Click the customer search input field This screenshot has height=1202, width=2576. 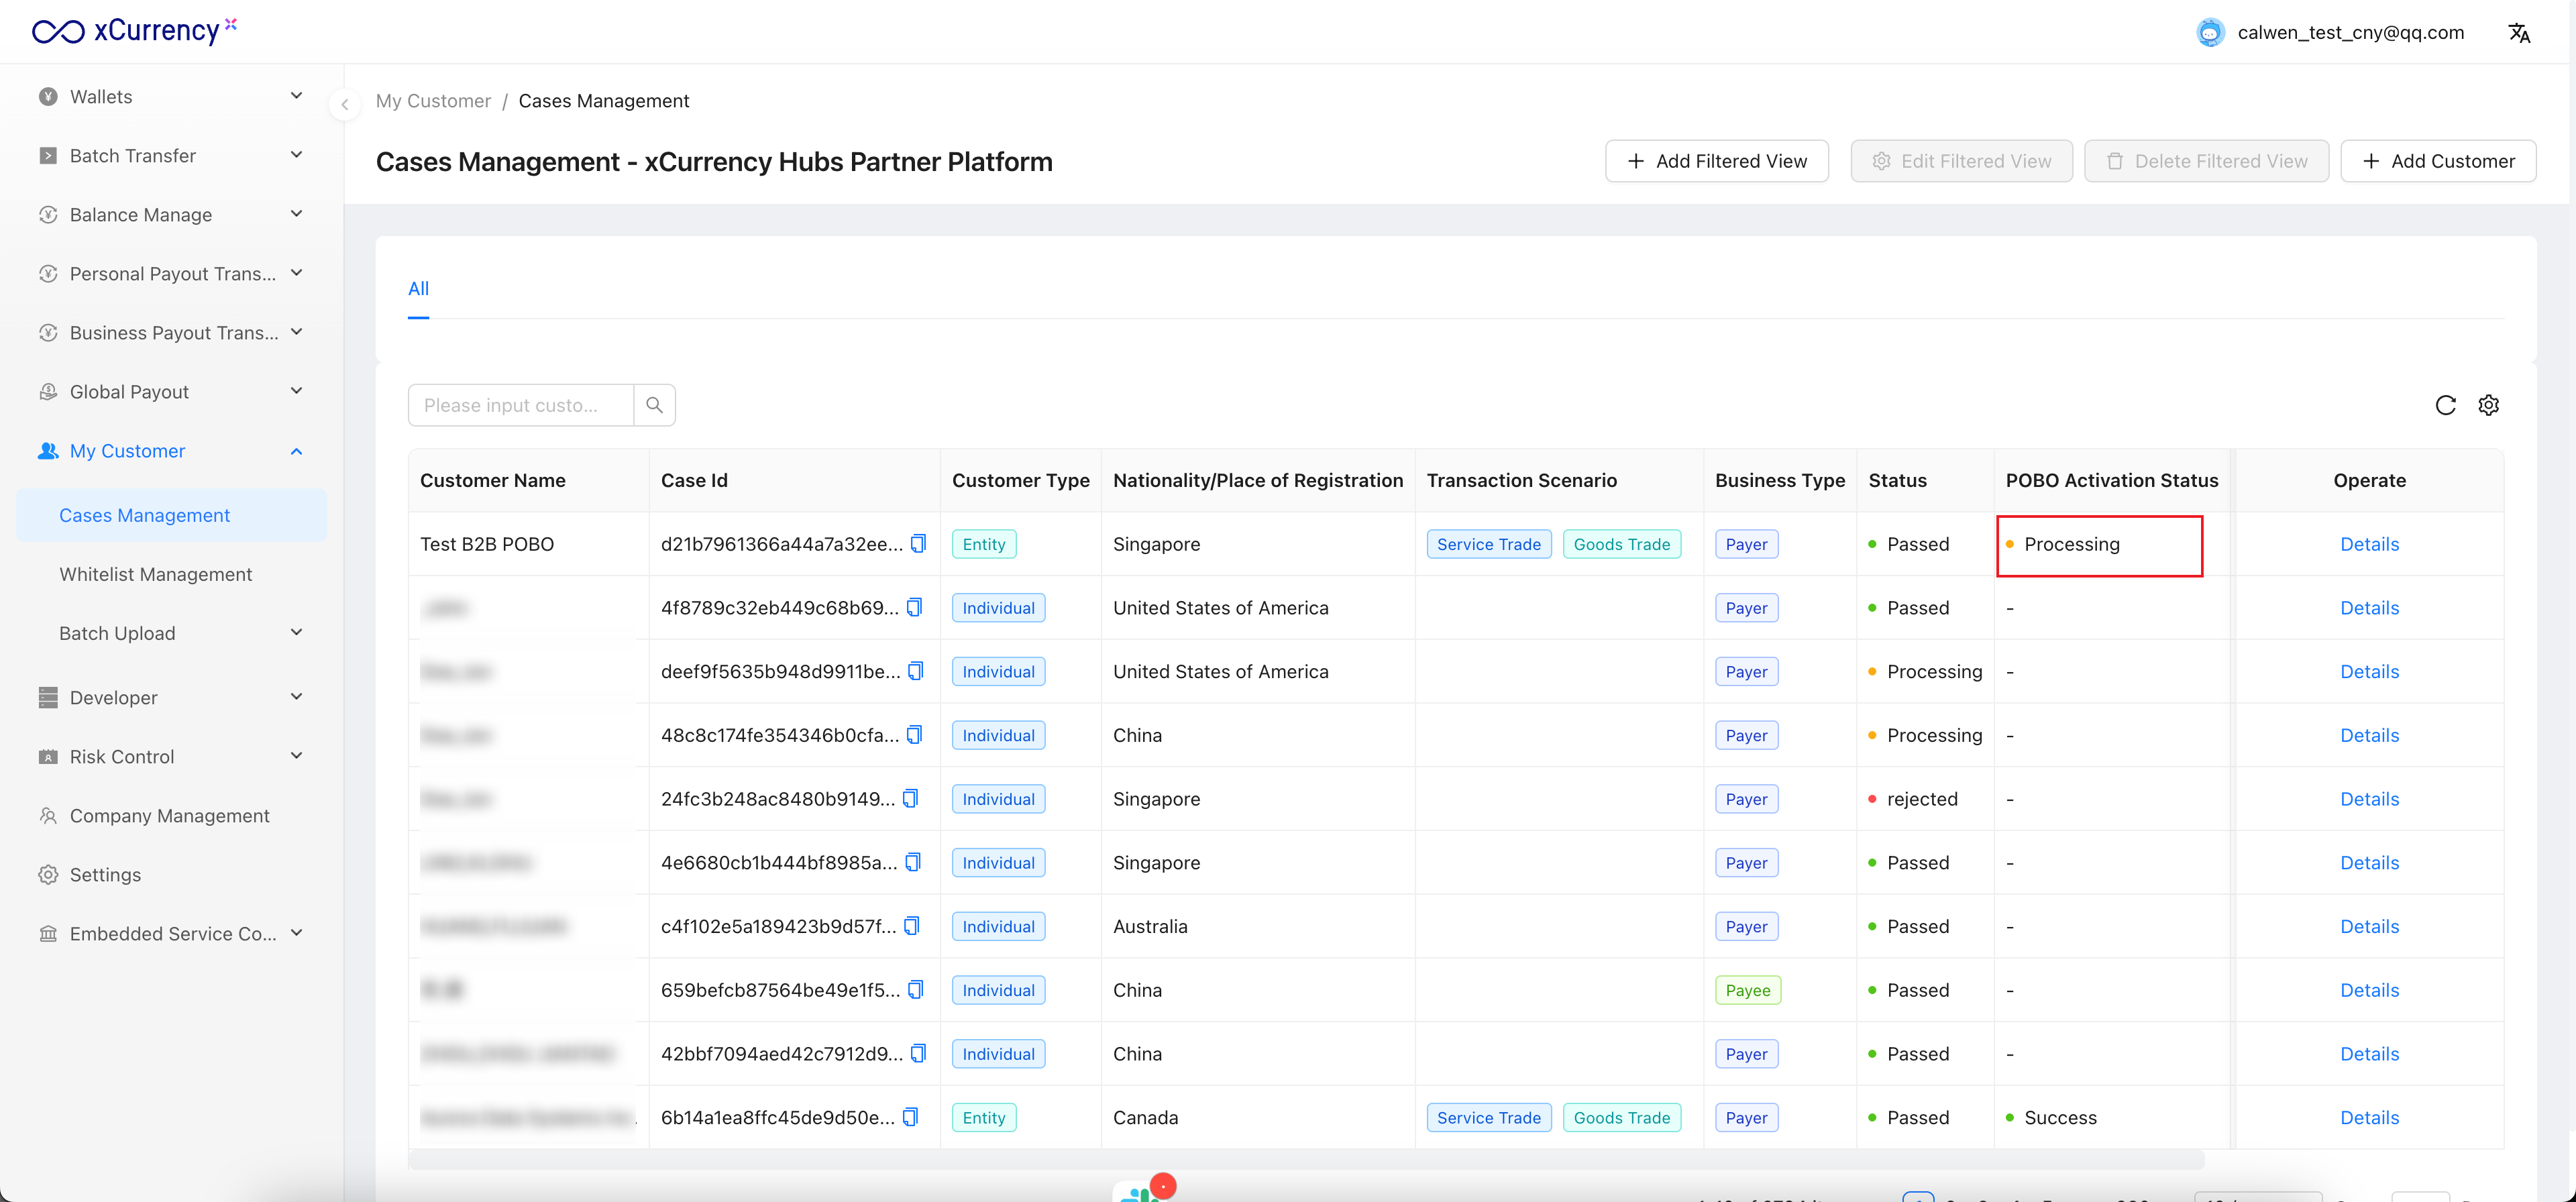(x=520, y=405)
